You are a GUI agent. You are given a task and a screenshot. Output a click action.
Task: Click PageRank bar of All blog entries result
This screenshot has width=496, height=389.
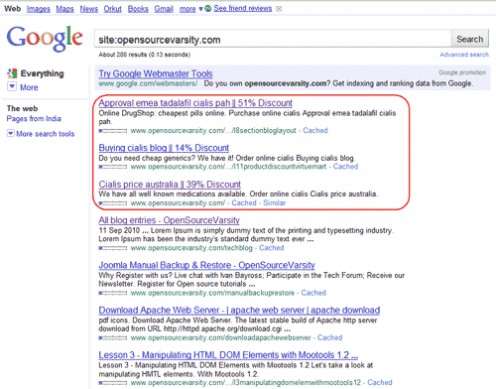point(113,248)
